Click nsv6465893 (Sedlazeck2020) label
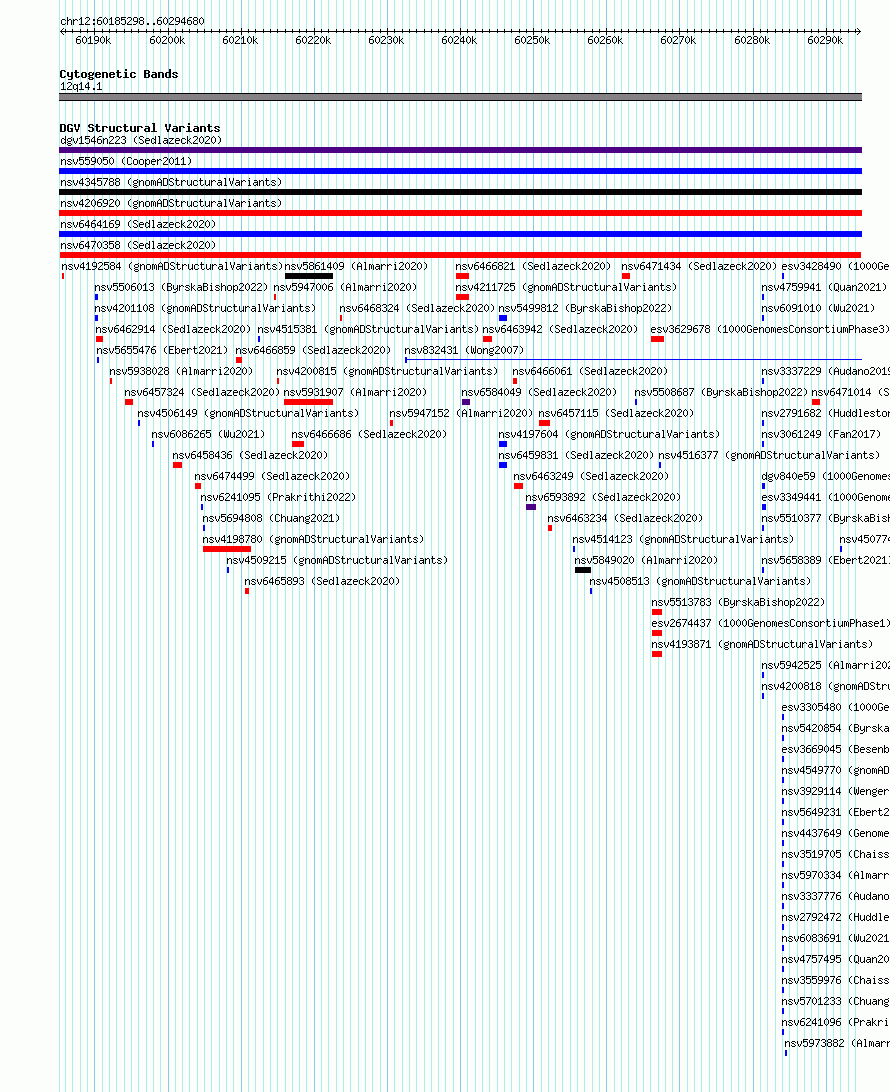This screenshot has height=1092, width=890. coord(322,581)
